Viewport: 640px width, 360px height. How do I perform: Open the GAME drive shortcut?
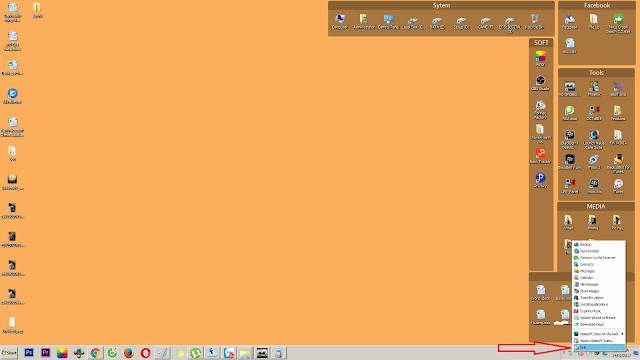pos(485,22)
